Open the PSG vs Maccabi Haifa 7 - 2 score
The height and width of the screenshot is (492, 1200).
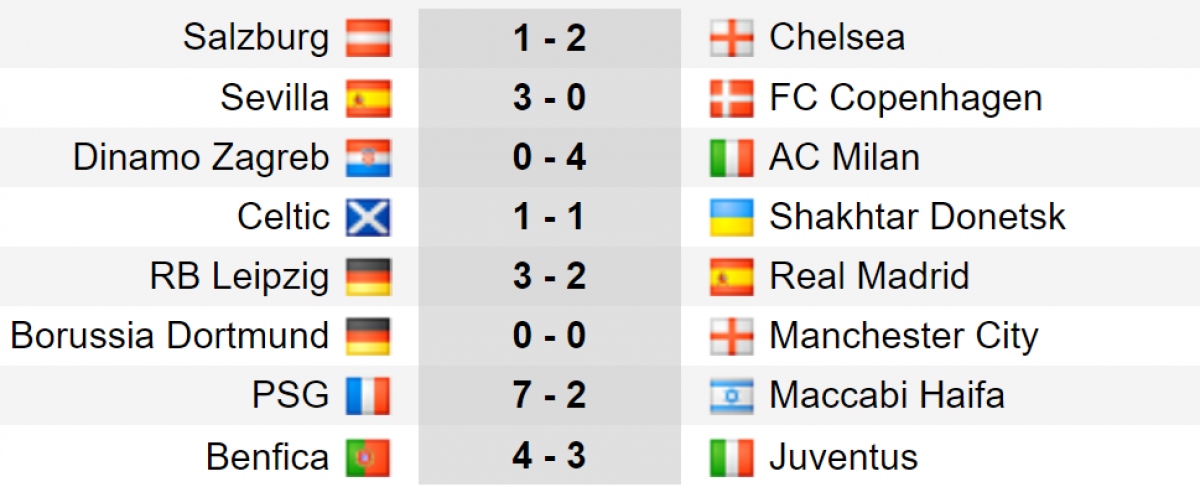549,397
